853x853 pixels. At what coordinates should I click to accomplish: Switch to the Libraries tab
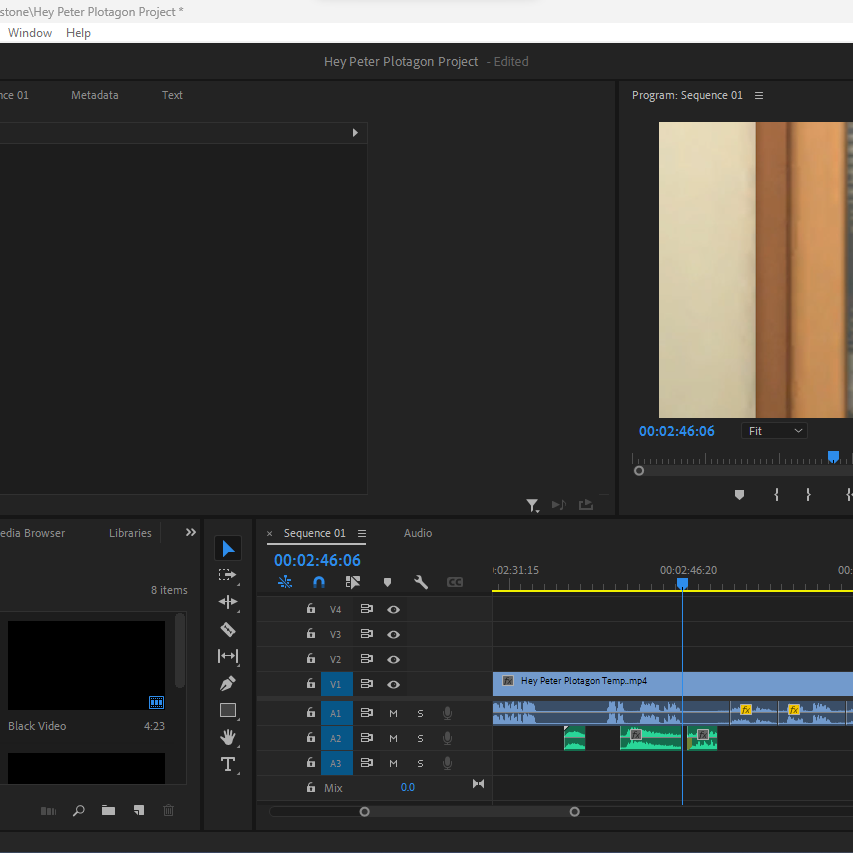(130, 533)
